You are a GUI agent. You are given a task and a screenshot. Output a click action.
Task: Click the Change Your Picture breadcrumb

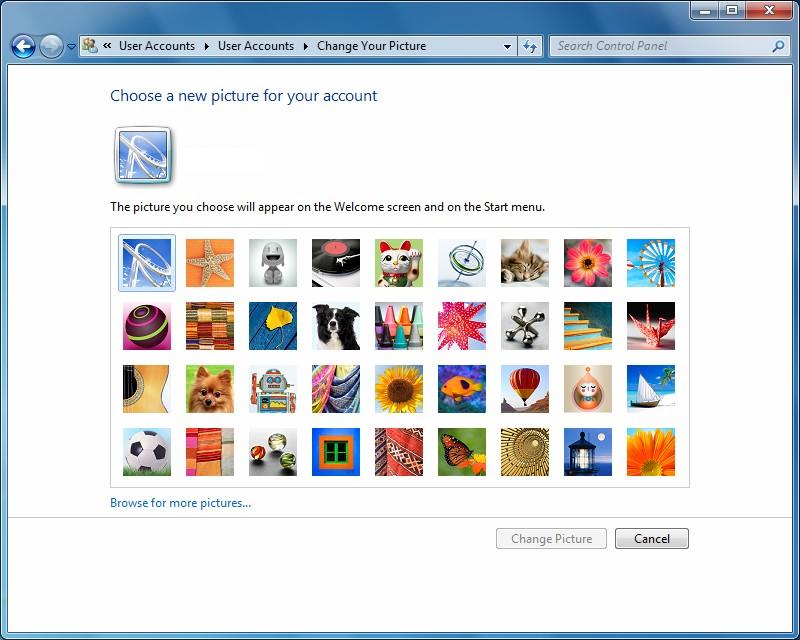coord(371,46)
